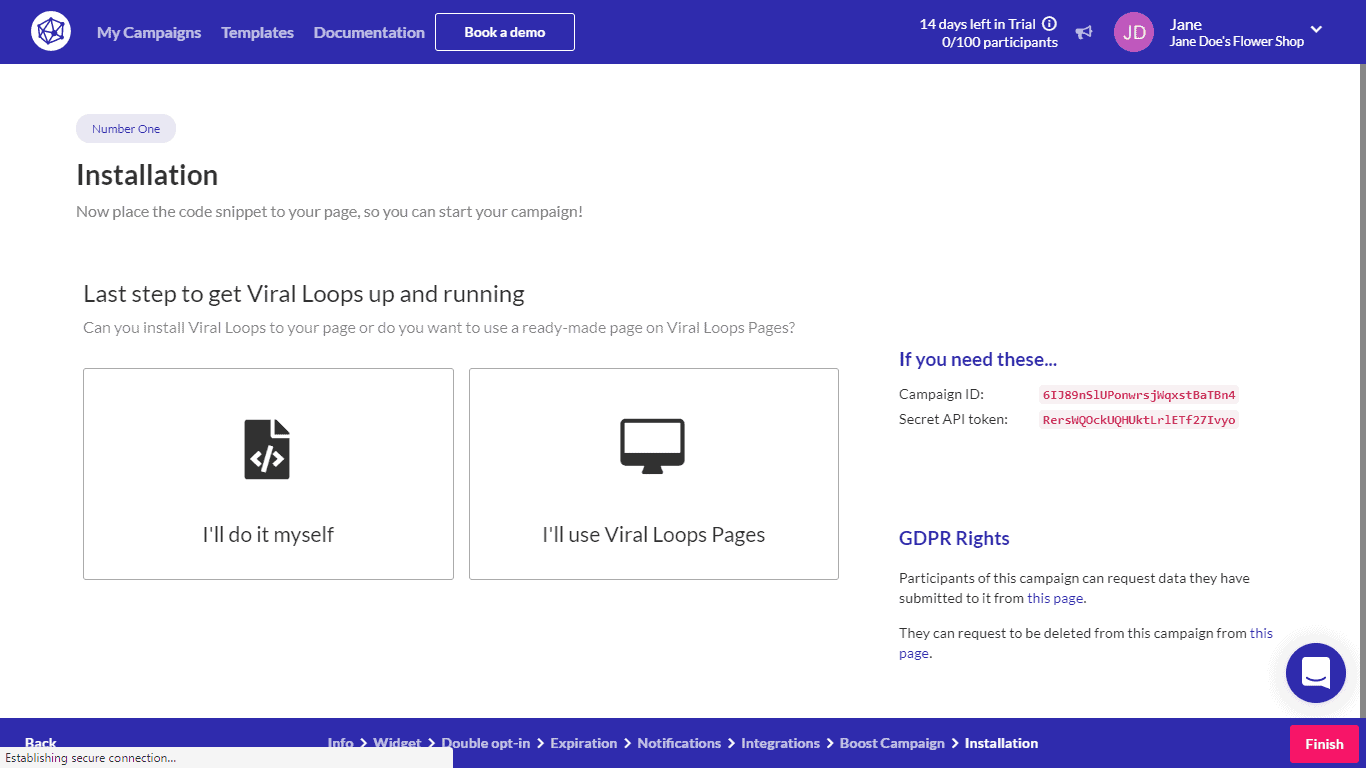Expand the account dropdown chevron
Screen dimensions: 1366x768
click(1316, 29)
